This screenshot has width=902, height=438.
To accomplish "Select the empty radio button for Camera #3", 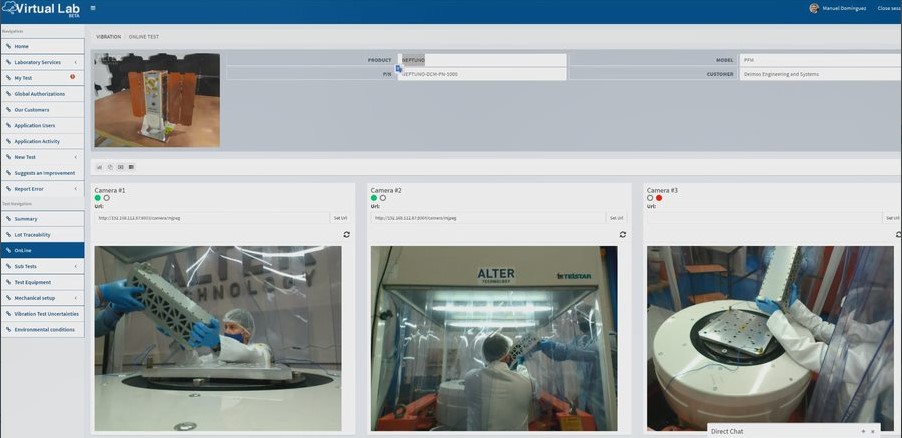I will tap(650, 198).
